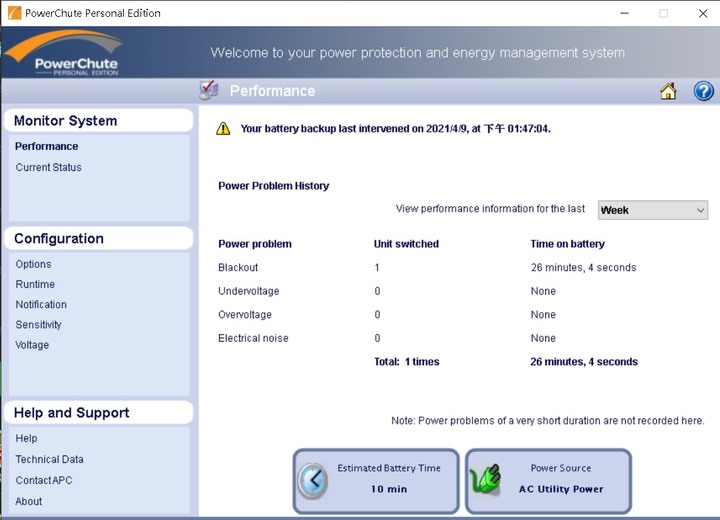
Task: Close the PowerChute Personal Edition window
Action: pyautogui.click(x=703, y=13)
